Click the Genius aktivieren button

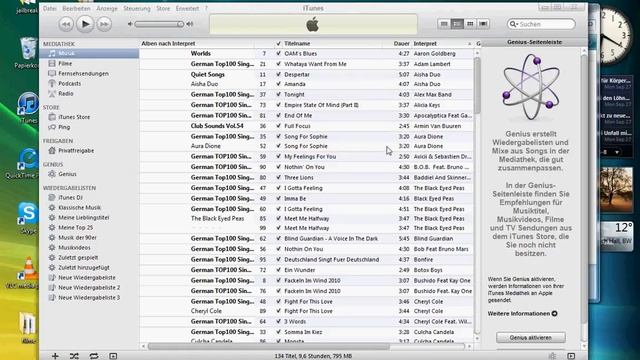tap(531, 338)
